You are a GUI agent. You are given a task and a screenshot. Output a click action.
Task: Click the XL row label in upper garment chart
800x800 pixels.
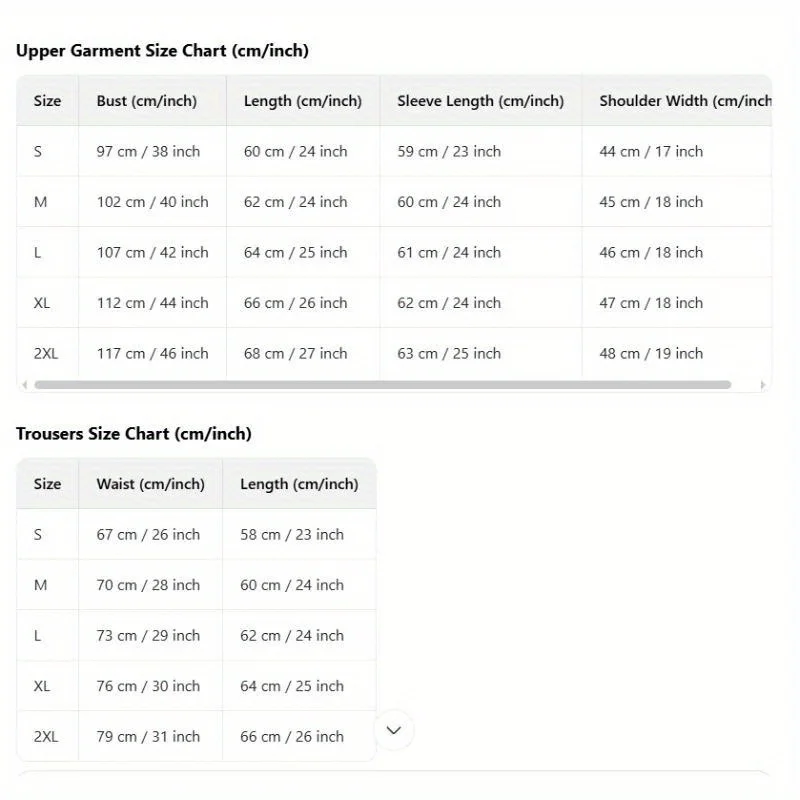click(41, 303)
